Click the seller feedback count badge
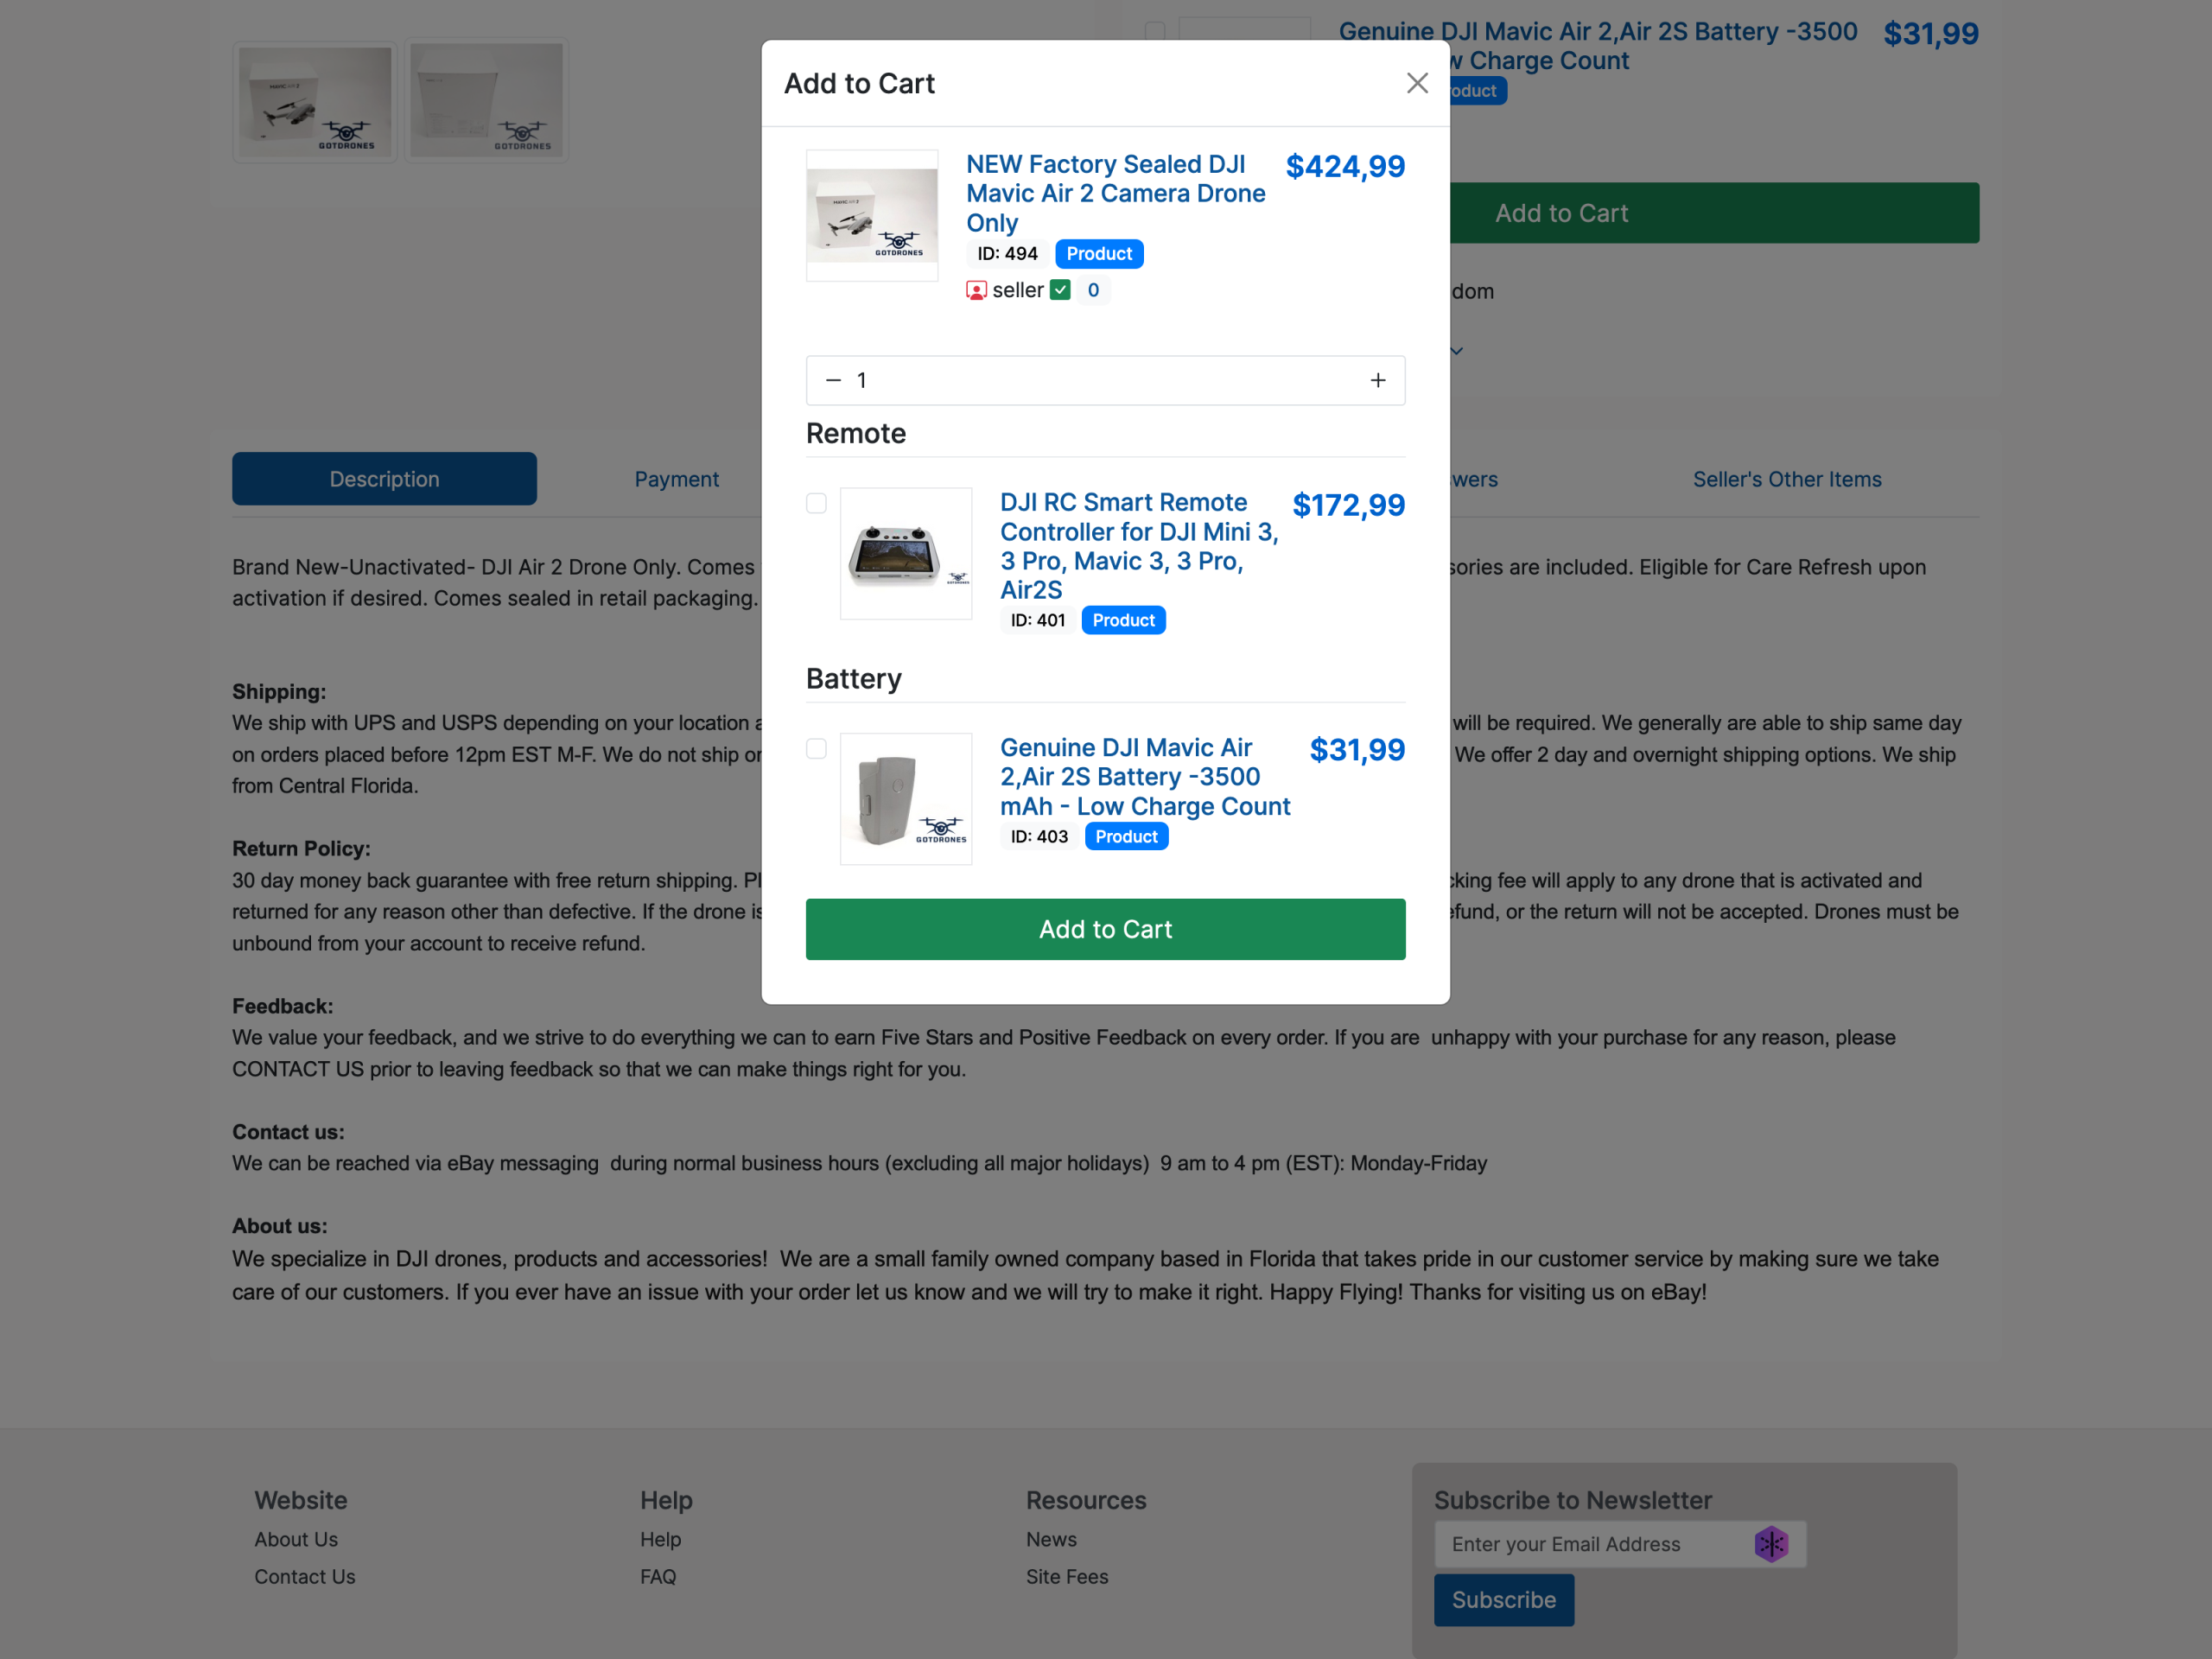This screenshot has height=1659, width=2212. (x=1093, y=290)
